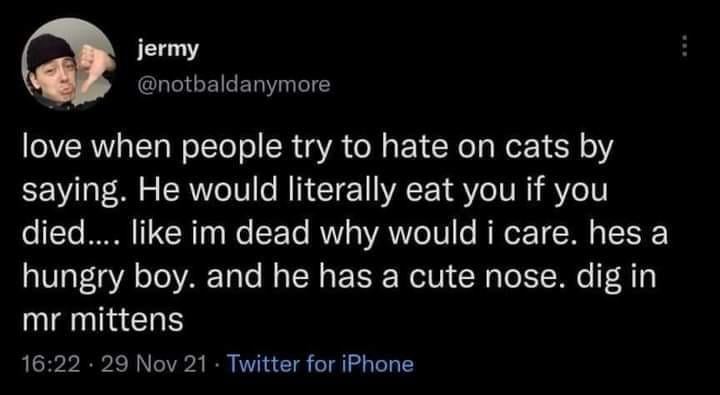The image size is (720, 395).
Task: Click the tweet line starting "saying. He would"
Action: tap(315, 192)
